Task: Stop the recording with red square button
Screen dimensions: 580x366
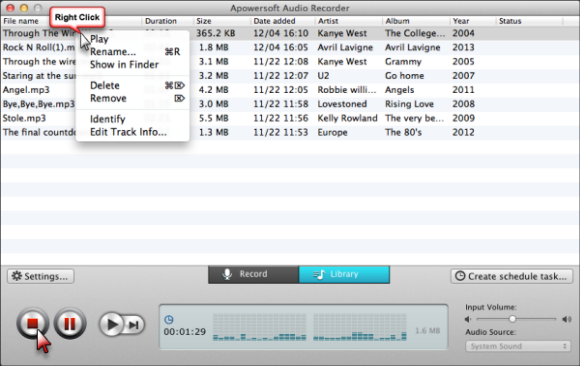Action: (x=33, y=323)
